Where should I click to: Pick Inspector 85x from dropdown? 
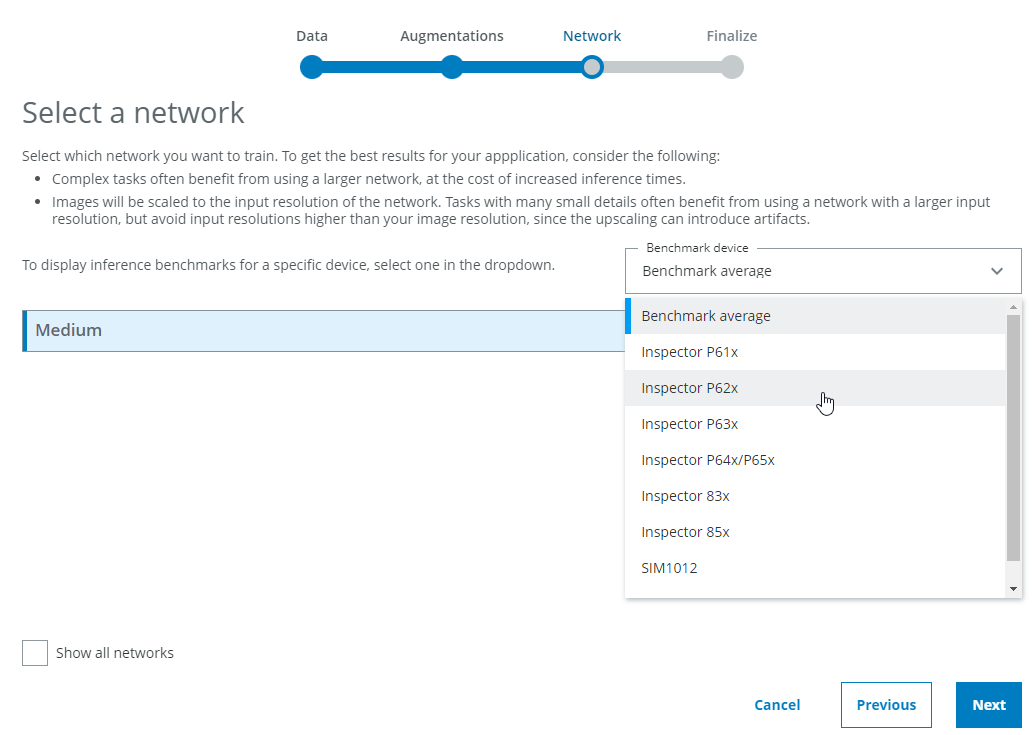click(x=685, y=532)
